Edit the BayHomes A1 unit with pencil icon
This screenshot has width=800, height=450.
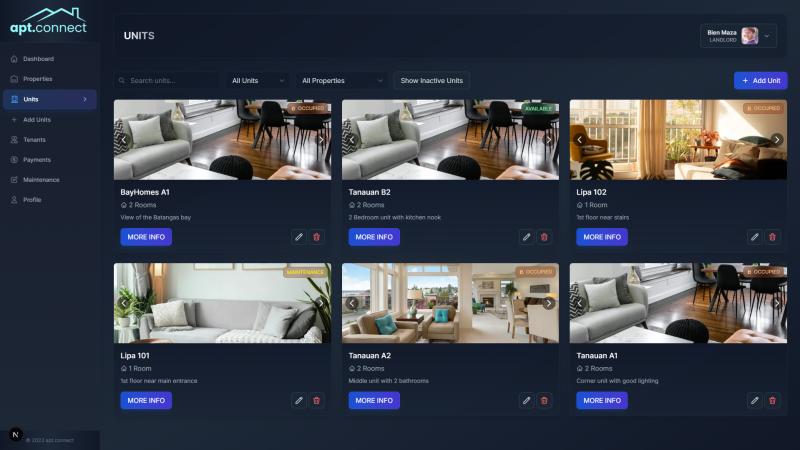pyautogui.click(x=299, y=237)
